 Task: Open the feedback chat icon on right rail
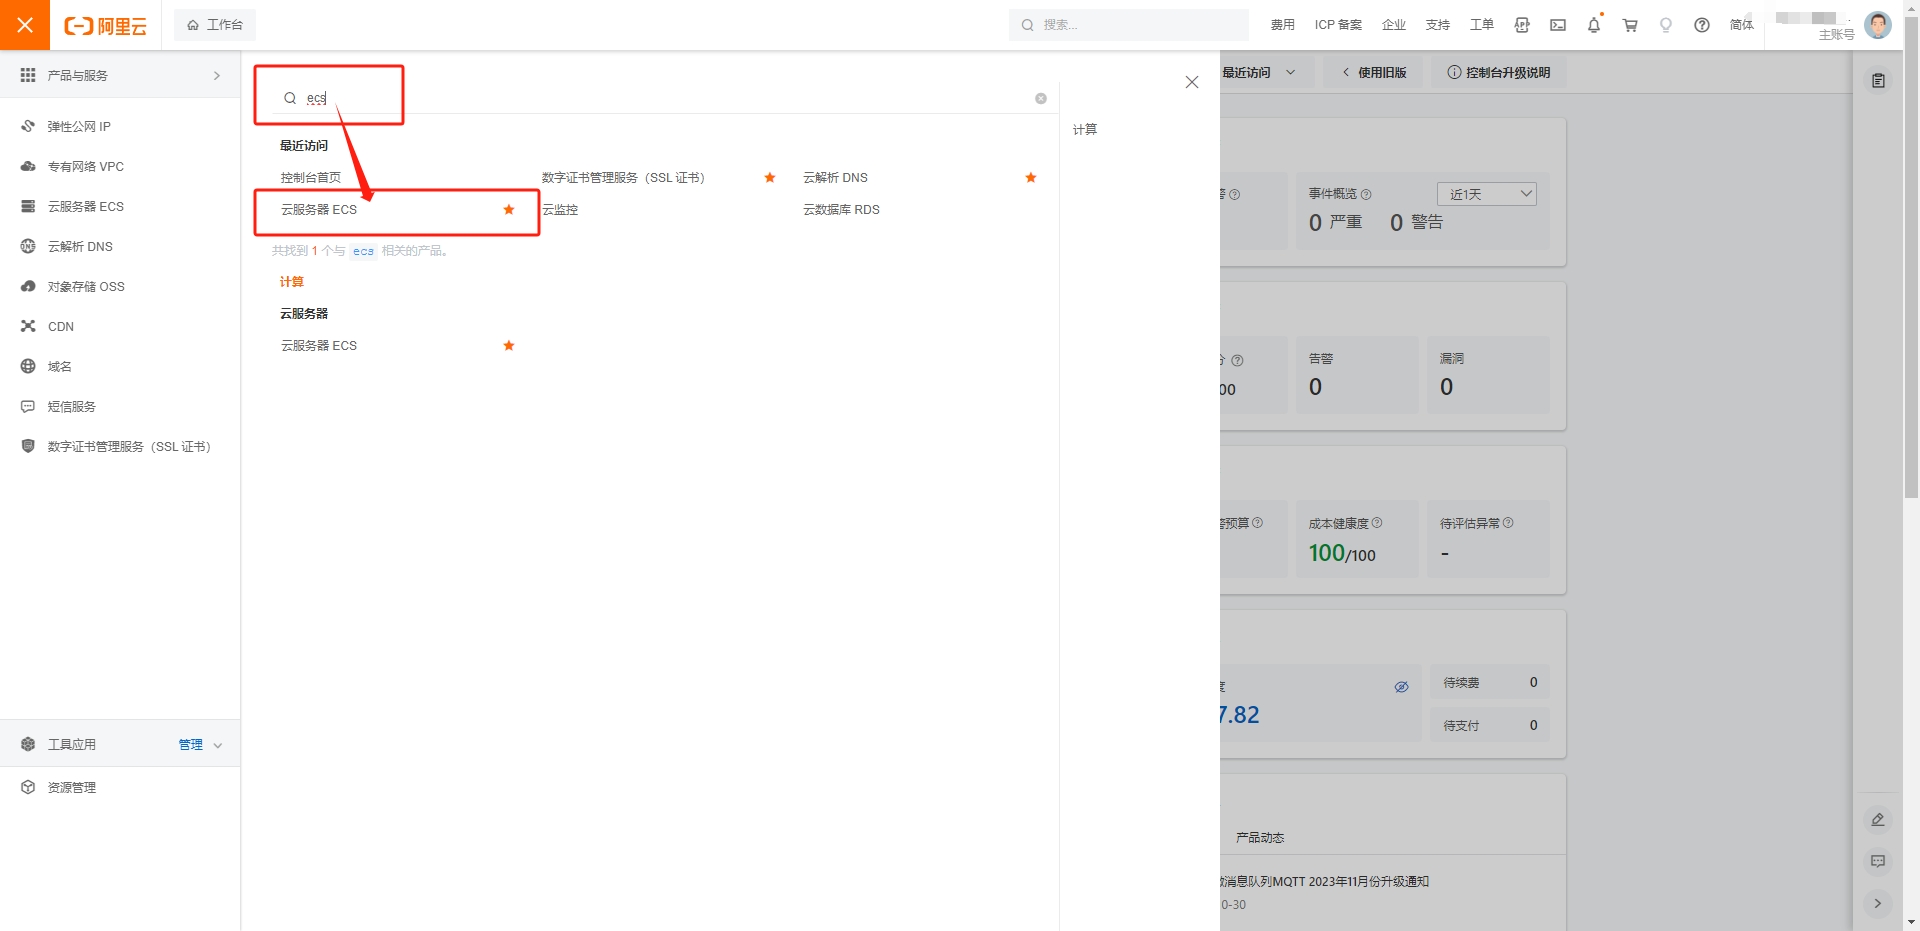point(1878,861)
